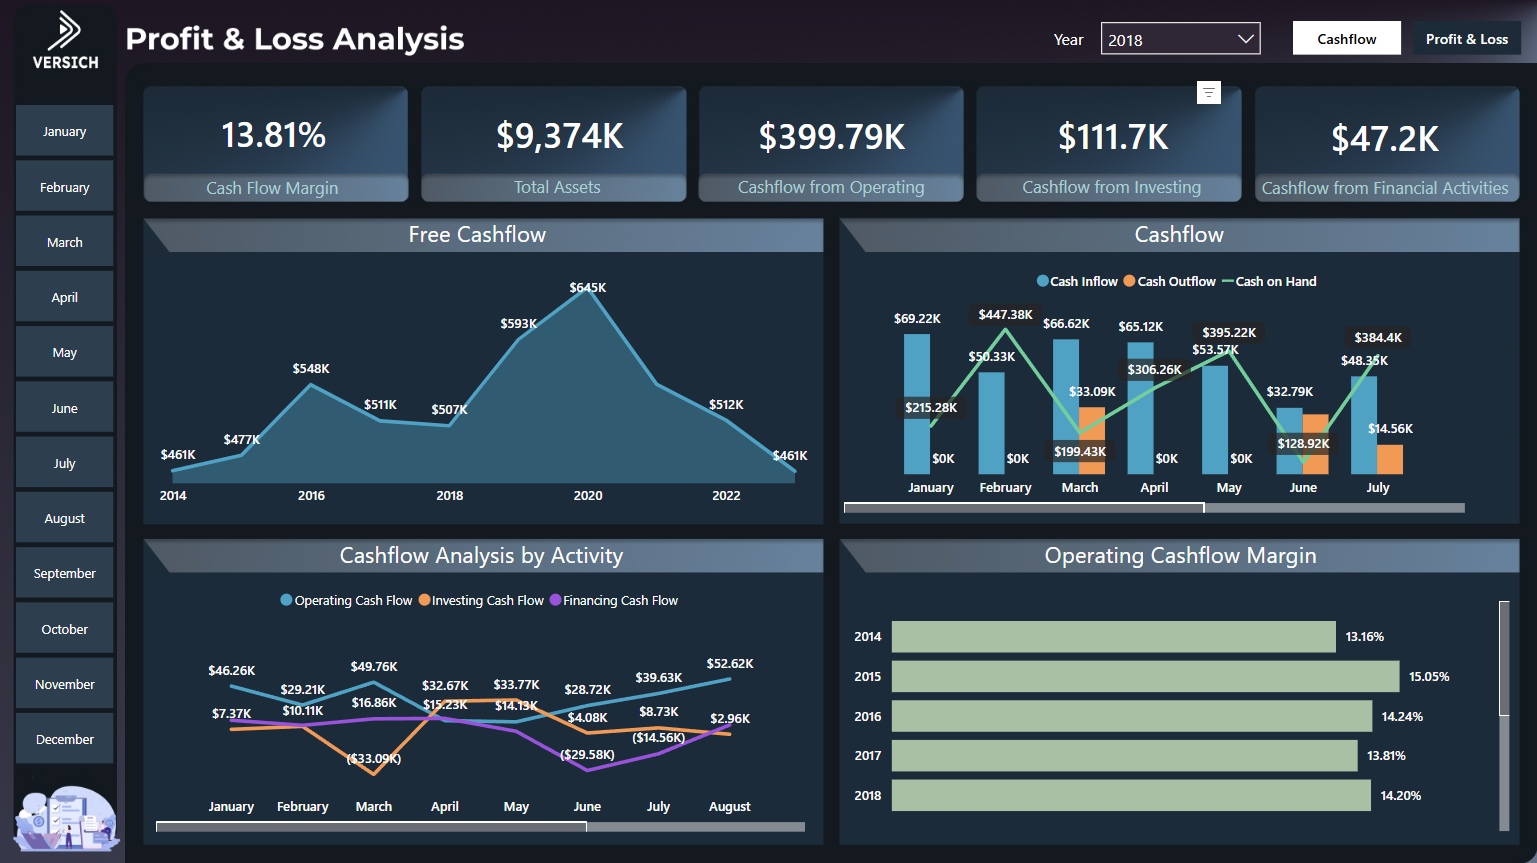Switch to the Cashflow tab

coord(1346,38)
